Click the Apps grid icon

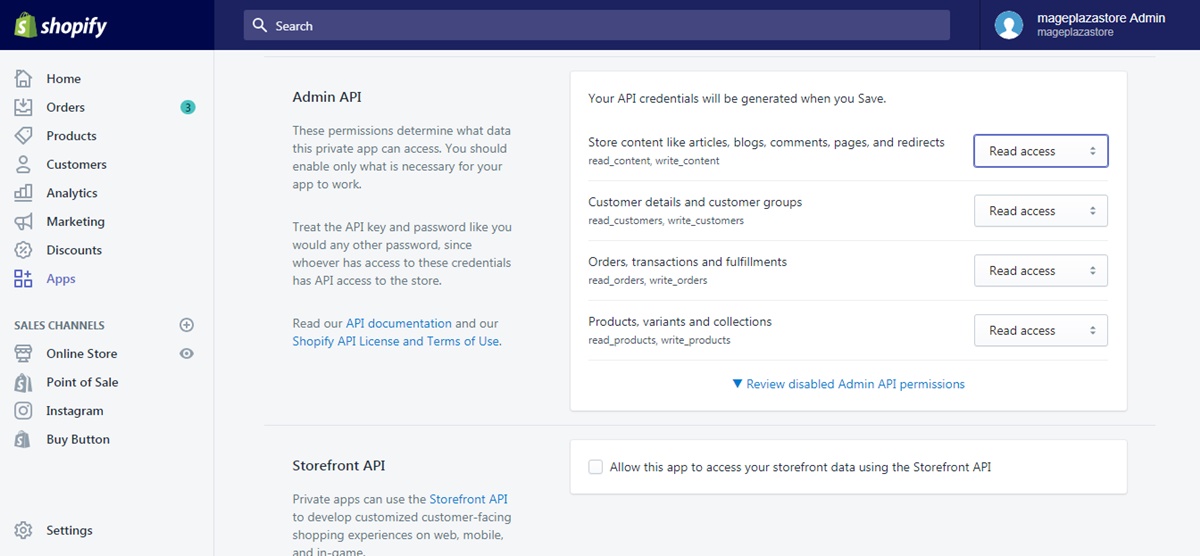(23, 279)
